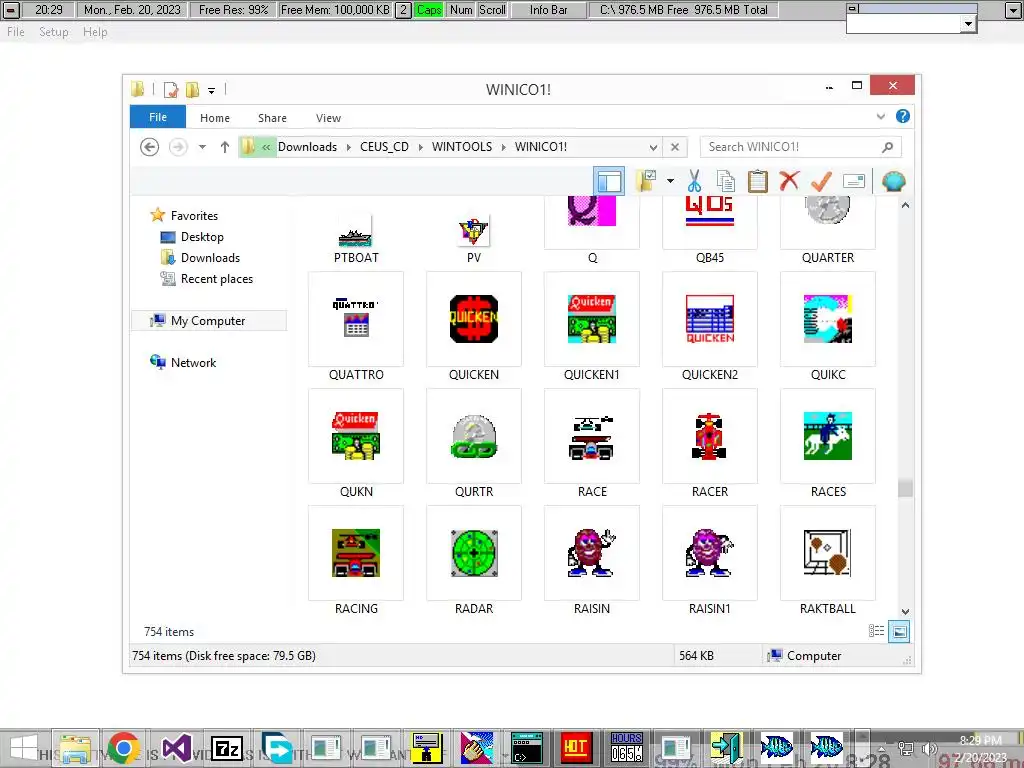Open Google Chrome from the taskbar
Viewport: 1024px width, 768px height.
[x=124, y=748]
